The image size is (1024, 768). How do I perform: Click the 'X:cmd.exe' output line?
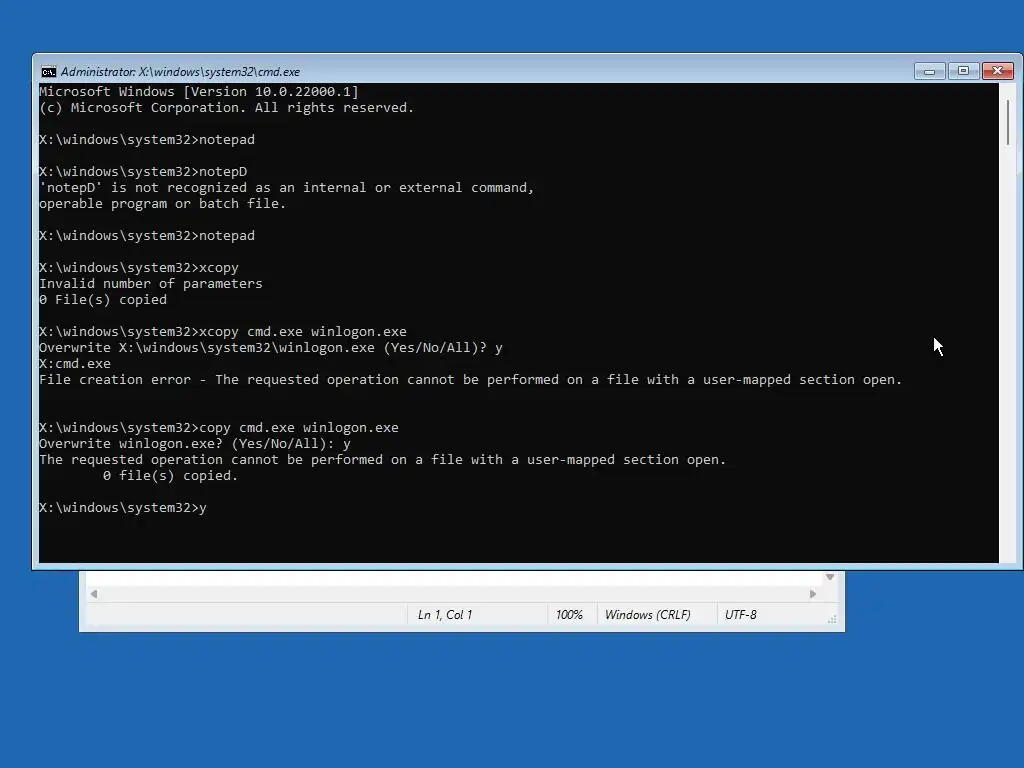[75, 364]
